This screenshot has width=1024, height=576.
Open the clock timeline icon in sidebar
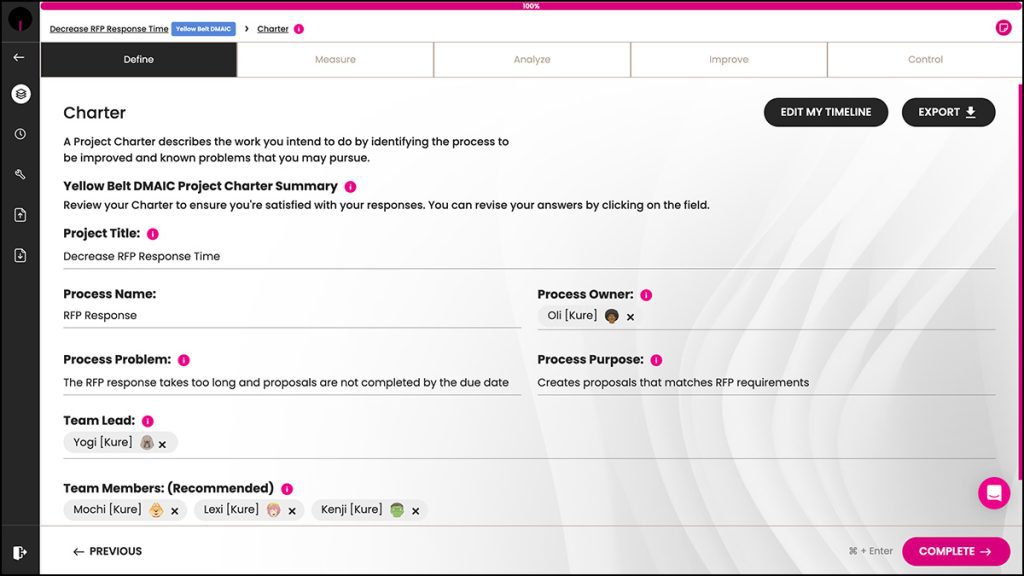coord(20,134)
